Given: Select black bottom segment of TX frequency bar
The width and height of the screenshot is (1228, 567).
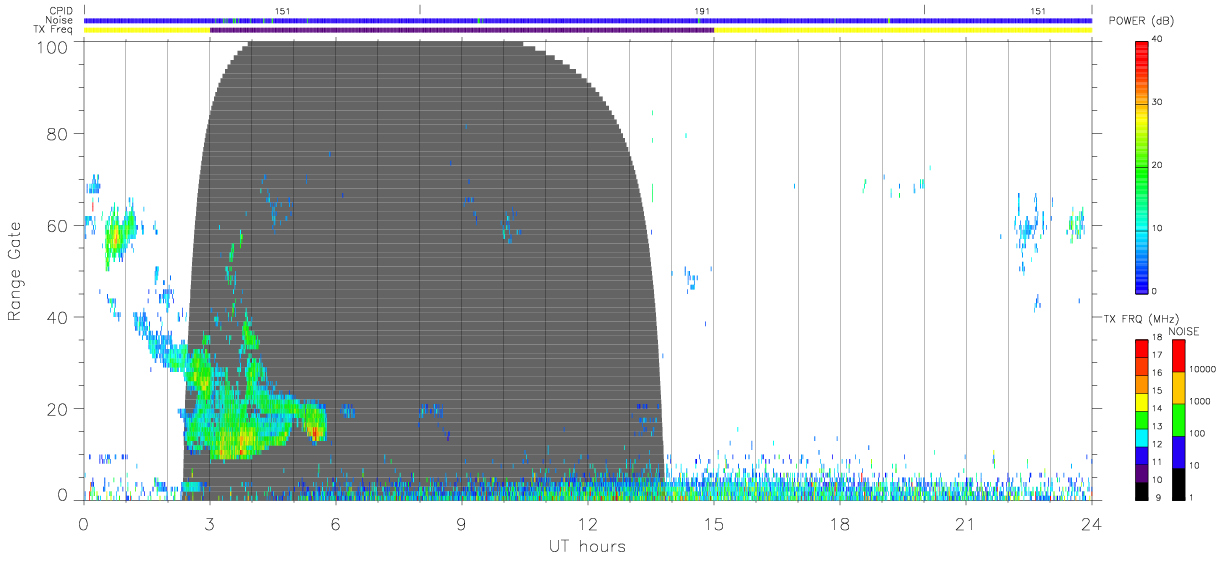Looking at the screenshot, I should [x=1142, y=489].
